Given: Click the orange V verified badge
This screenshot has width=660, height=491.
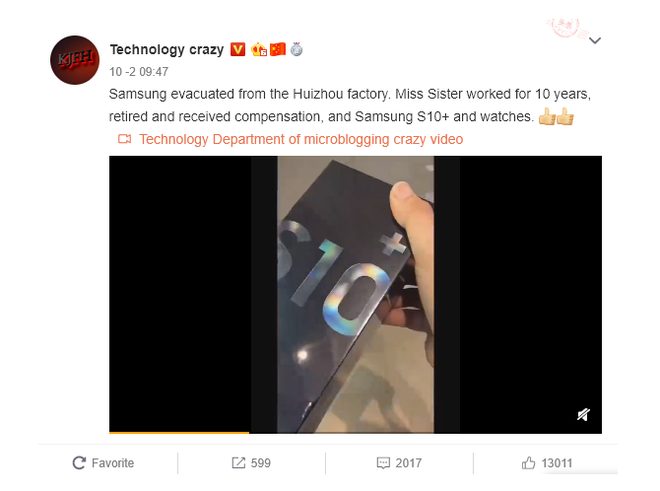Looking at the screenshot, I should click(x=238, y=50).
